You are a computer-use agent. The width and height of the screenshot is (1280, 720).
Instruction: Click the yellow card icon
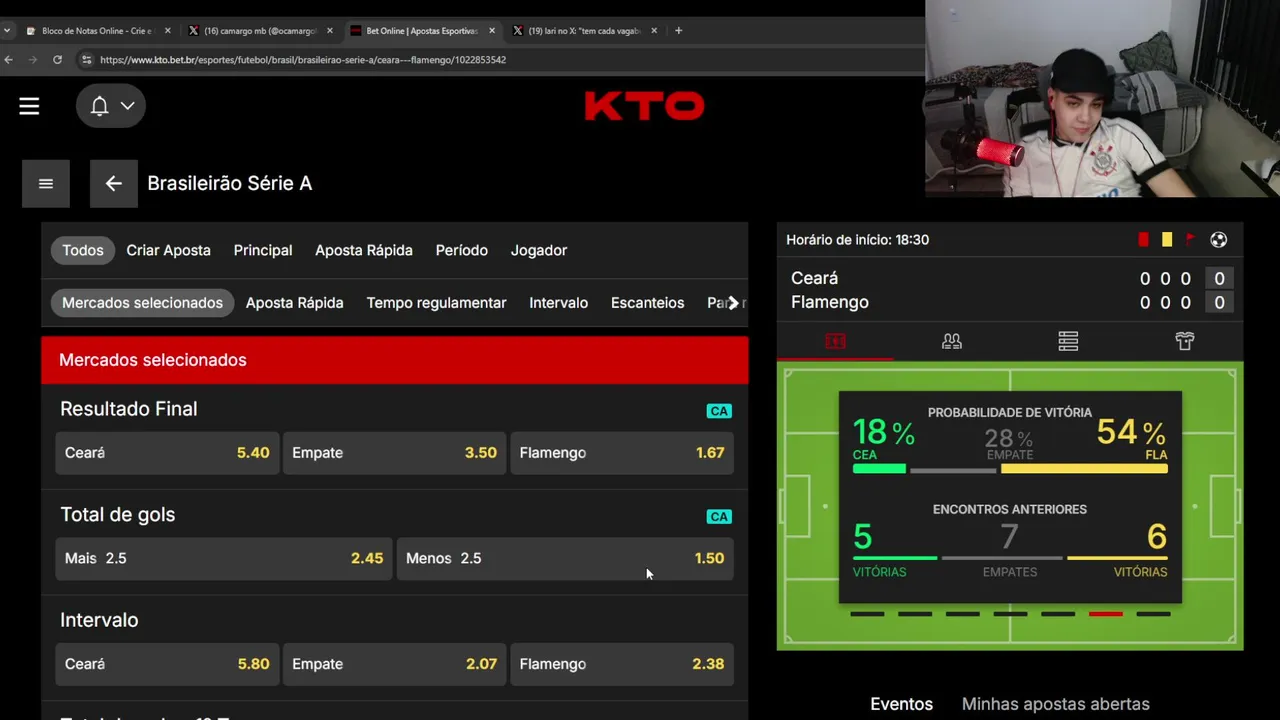pos(1167,240)
